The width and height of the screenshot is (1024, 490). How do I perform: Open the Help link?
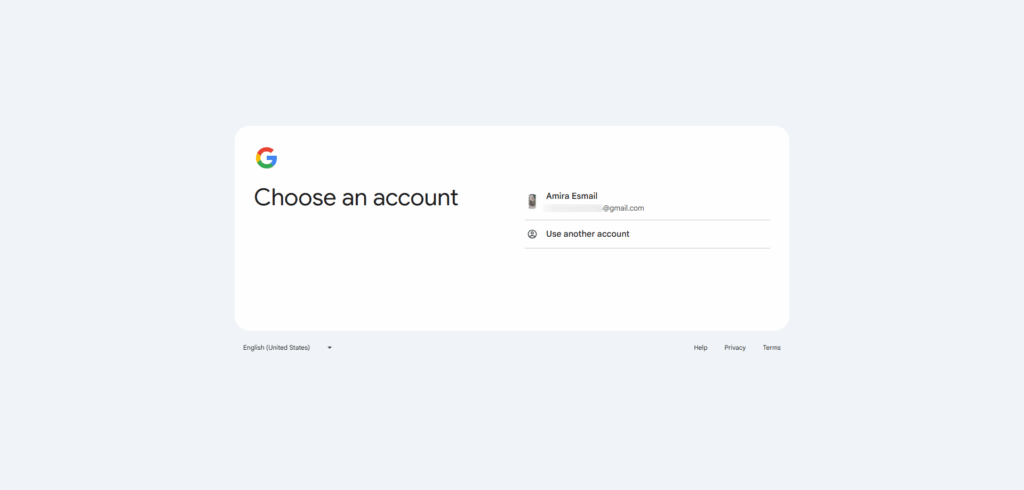[x=701, y=348]
